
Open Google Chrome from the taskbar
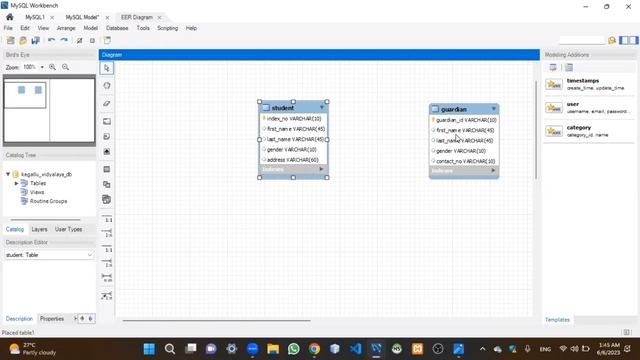click(314, 349)
